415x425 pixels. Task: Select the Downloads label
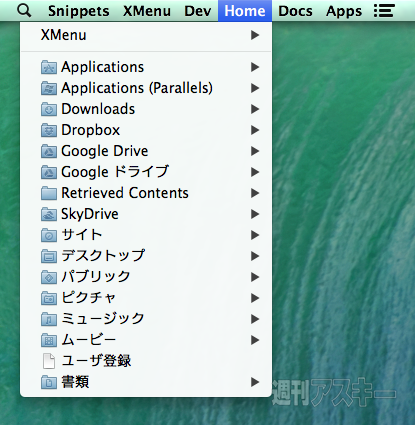(98, 109)
